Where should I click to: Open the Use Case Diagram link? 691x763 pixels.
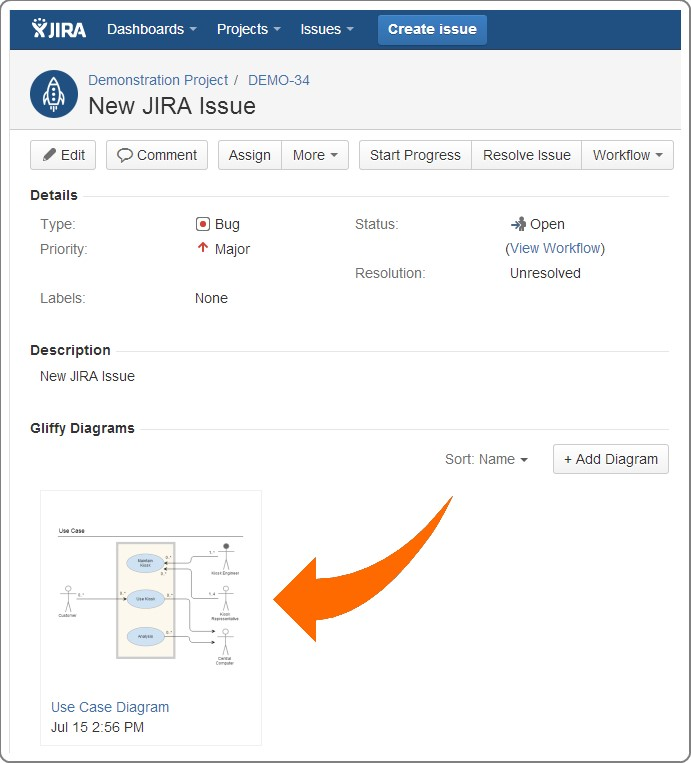[110, 707]
